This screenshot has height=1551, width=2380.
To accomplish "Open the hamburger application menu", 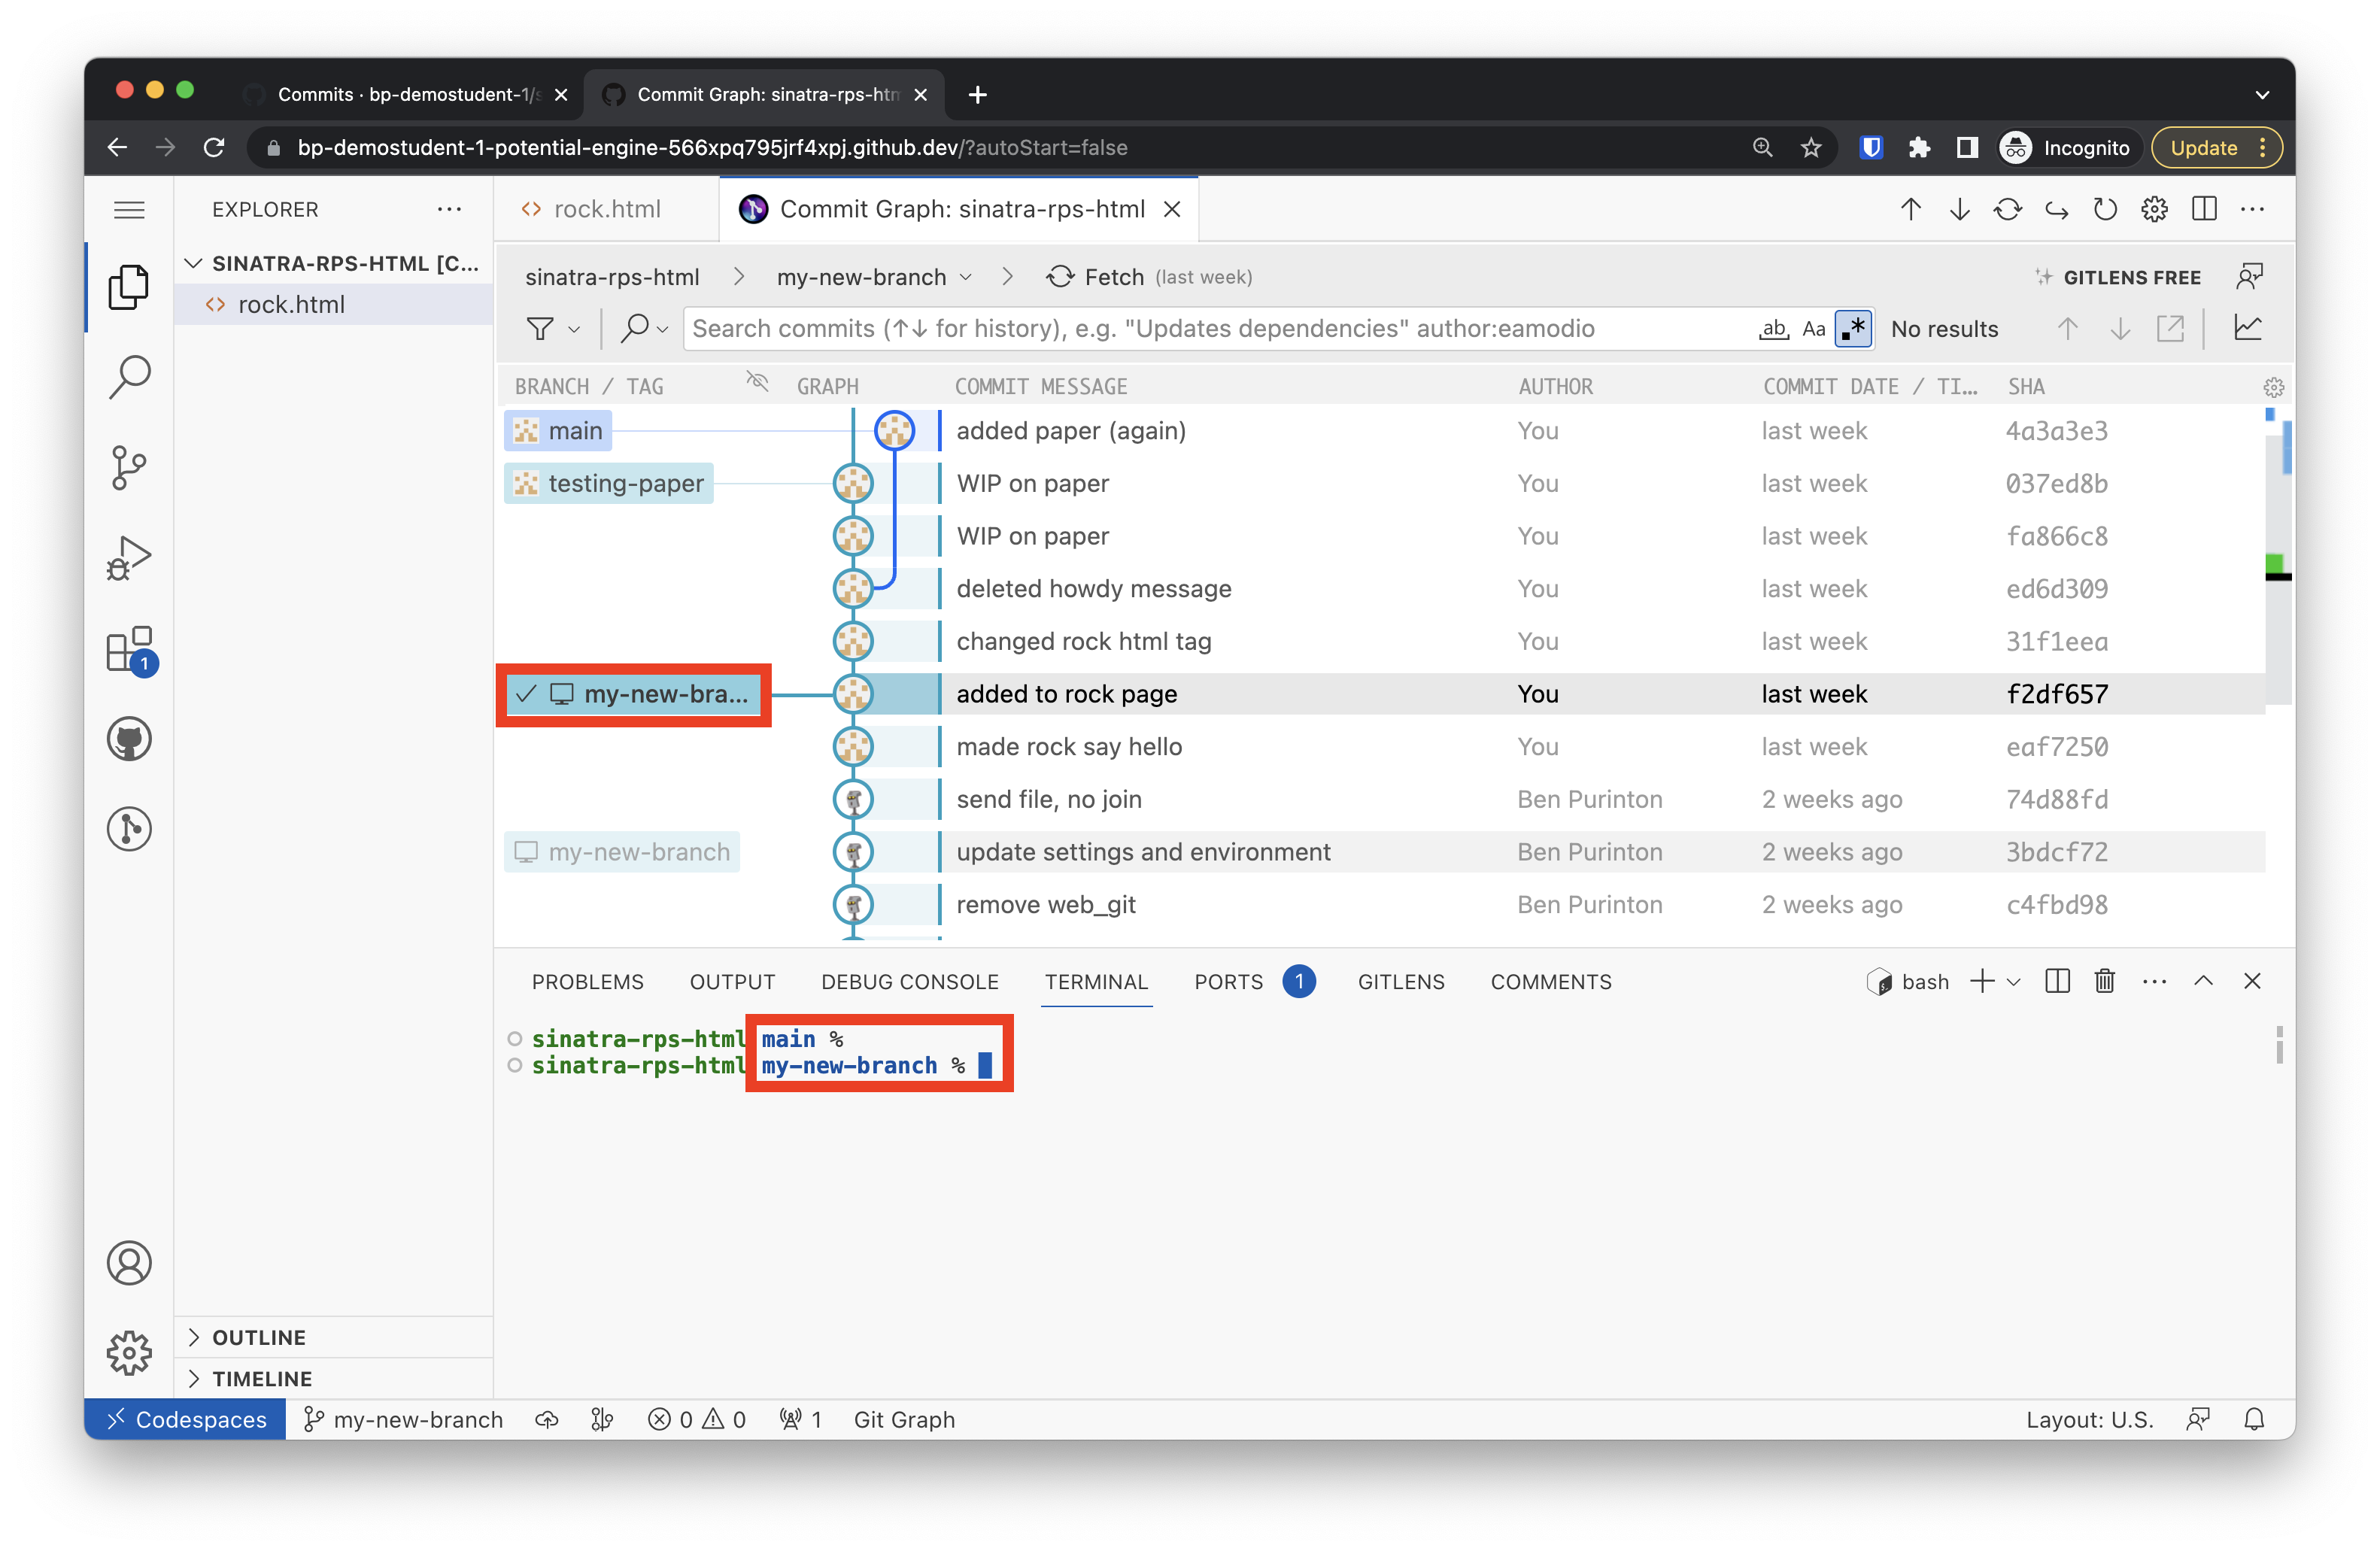I will click(129, 209).
